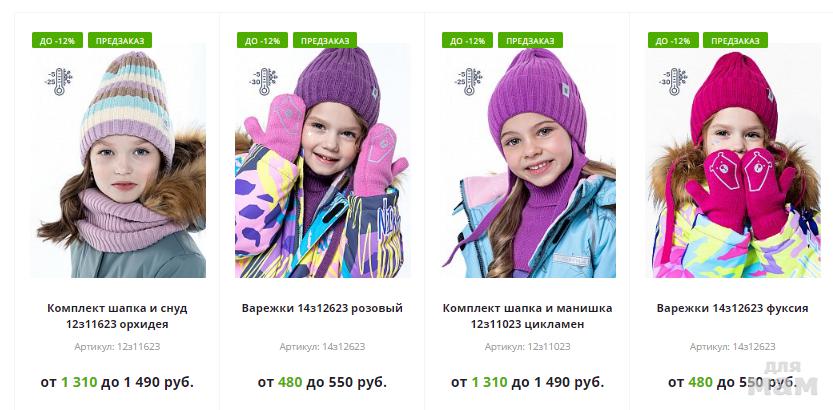This screenshot has height=410, width=833.
Task: Open fuchsia mittens product photo
Action: pos(733,160)
